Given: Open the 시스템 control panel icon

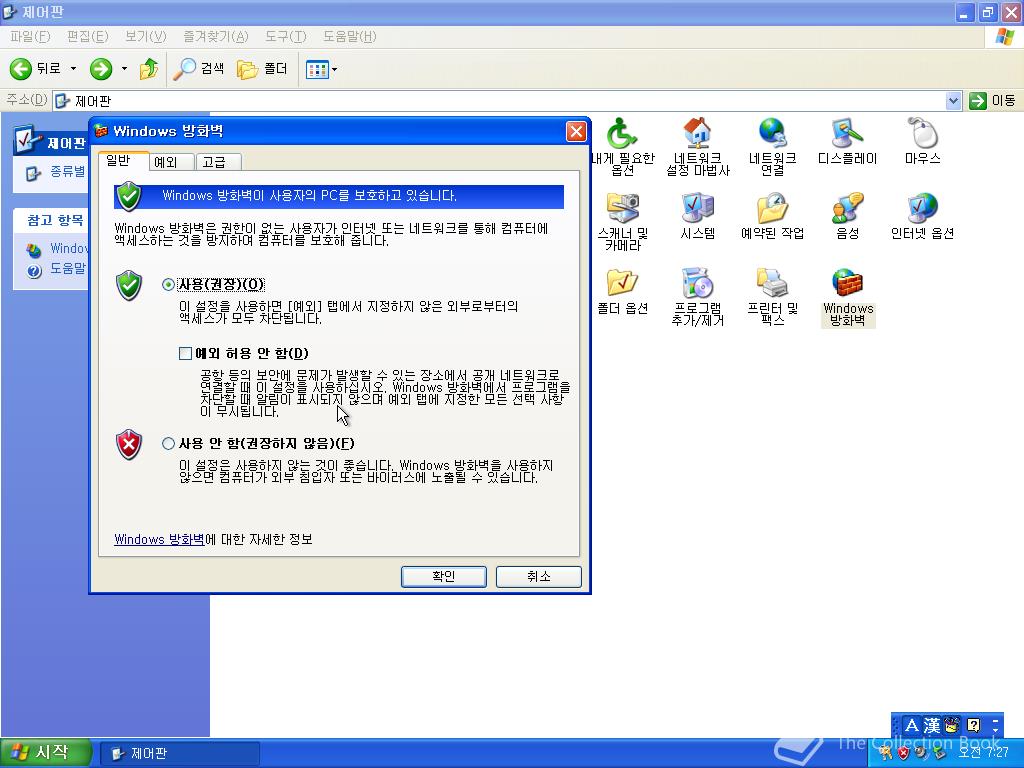Looking at the screenshot, I should (697, 216).
